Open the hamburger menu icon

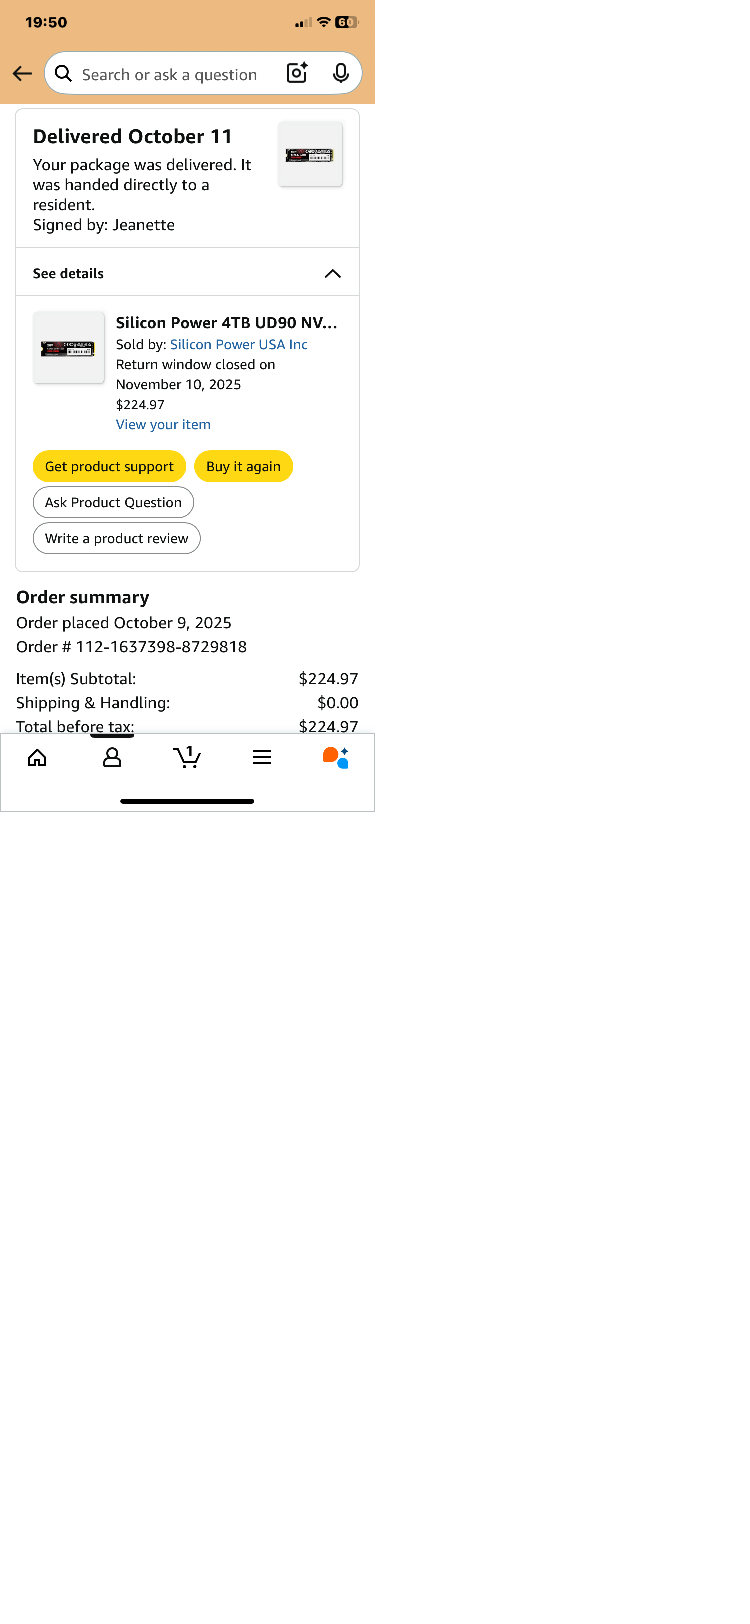coord(262,758)
